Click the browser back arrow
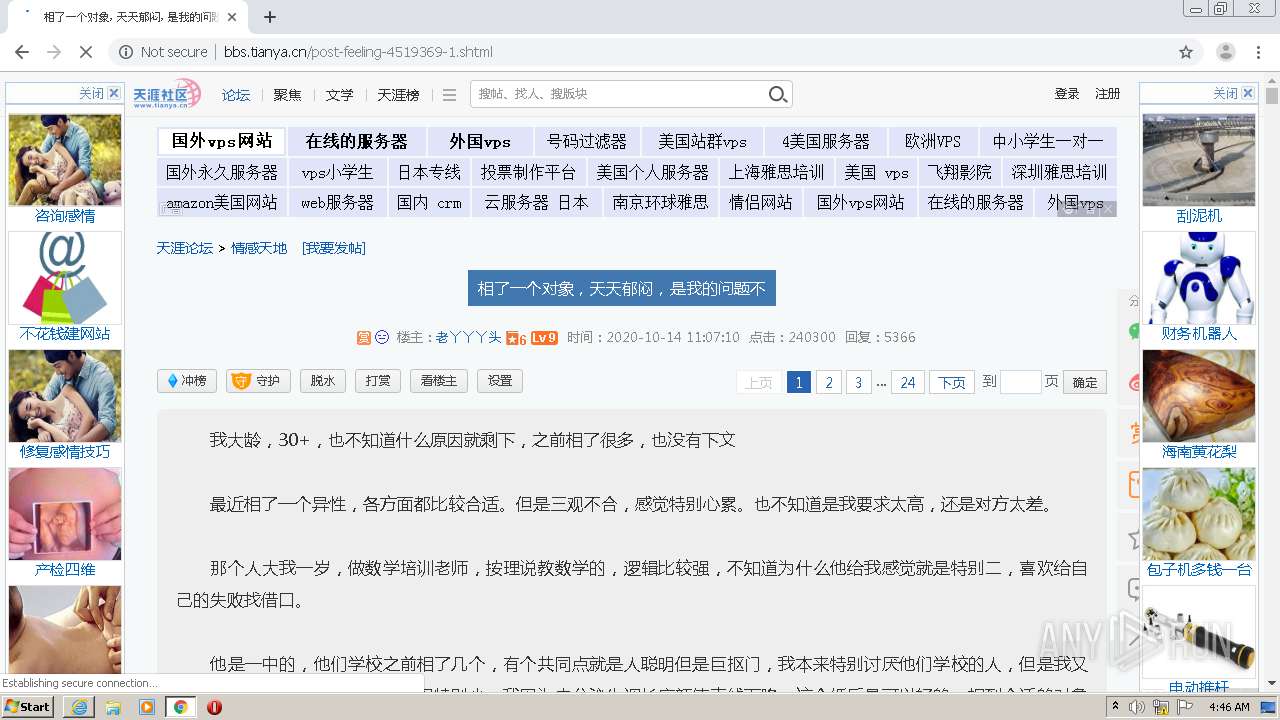The width and height of the screenshot is (1280, 720). point(22,52)
